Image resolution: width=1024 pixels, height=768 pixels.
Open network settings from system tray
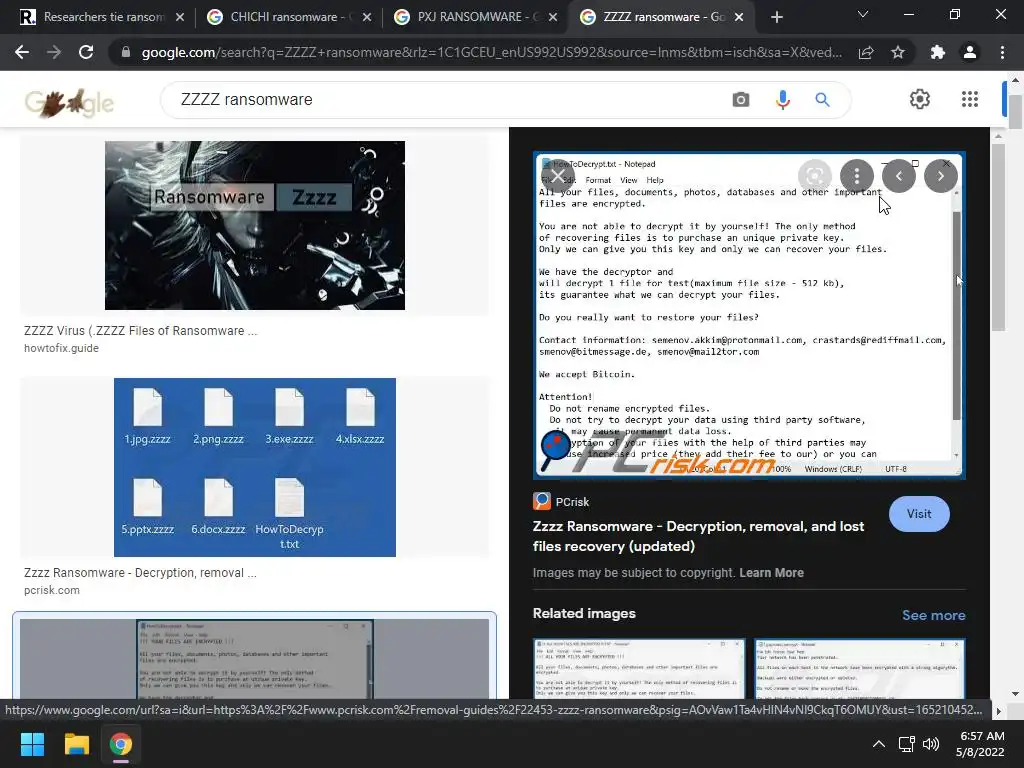pyautogui.click(x=906, y=744)
